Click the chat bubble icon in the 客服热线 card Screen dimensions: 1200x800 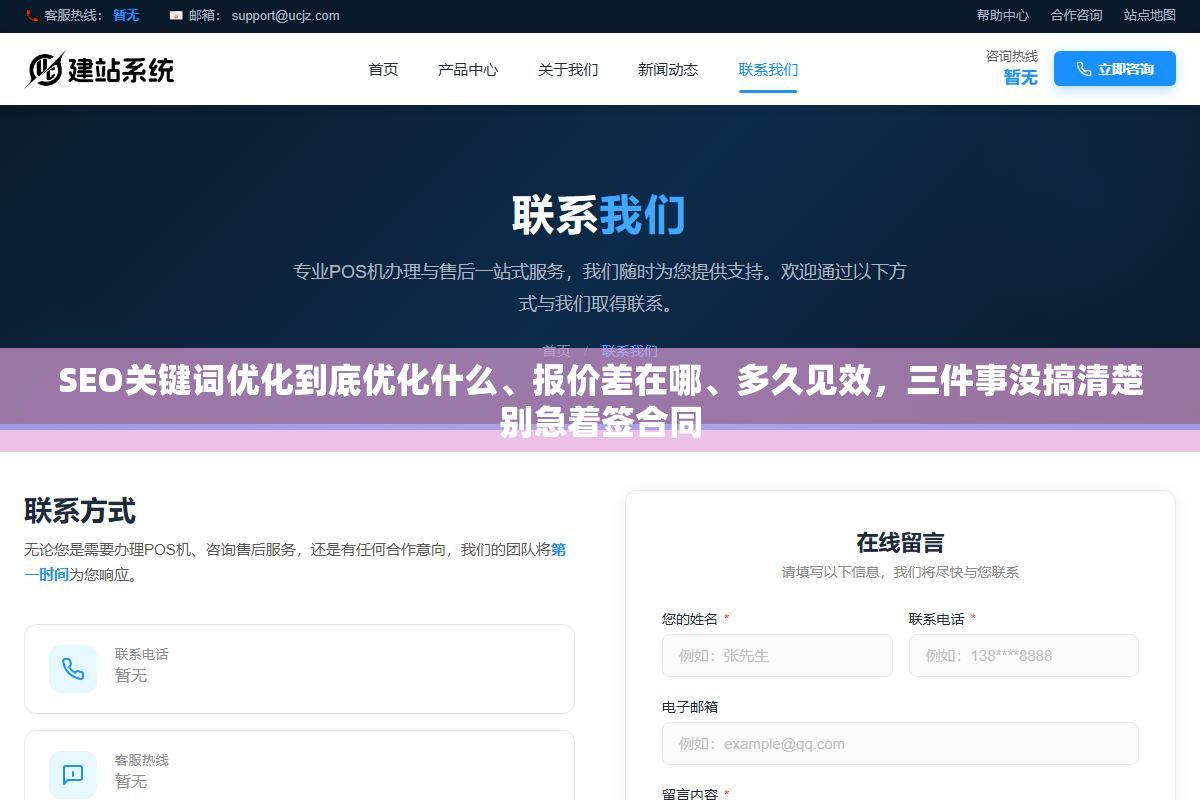pos(73,774)
